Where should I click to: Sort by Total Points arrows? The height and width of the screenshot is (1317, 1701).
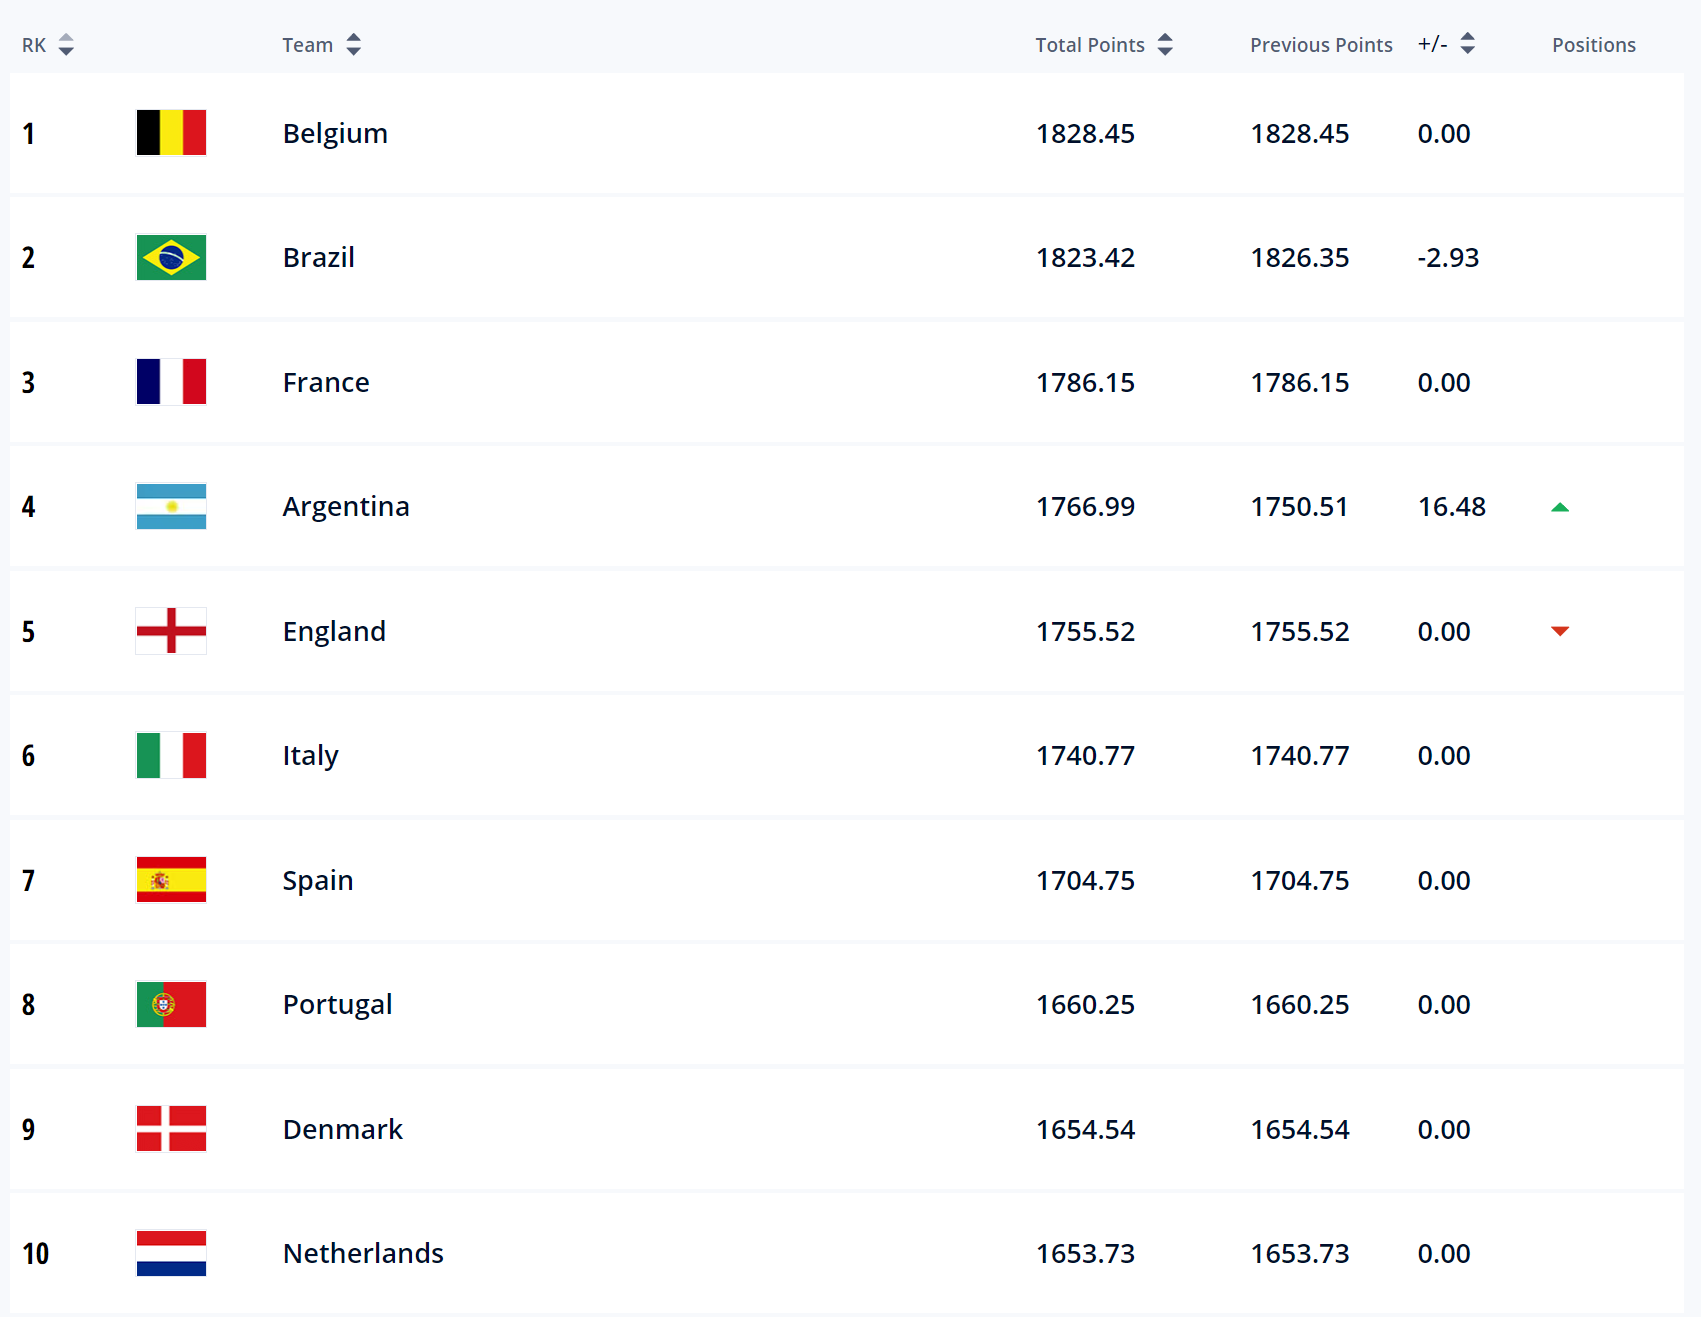click(1165, 45)
